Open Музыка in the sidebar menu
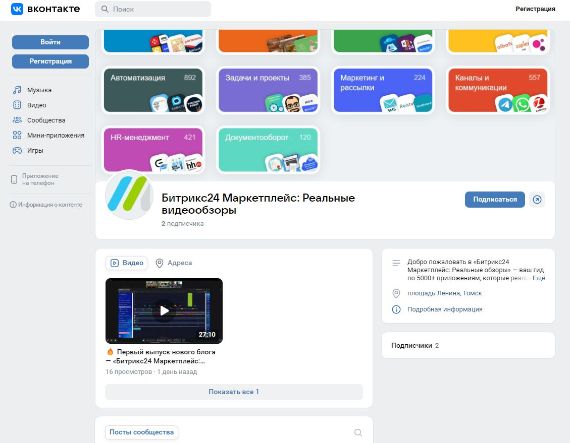Screen dimensions: 570x443 coord(39,90)
